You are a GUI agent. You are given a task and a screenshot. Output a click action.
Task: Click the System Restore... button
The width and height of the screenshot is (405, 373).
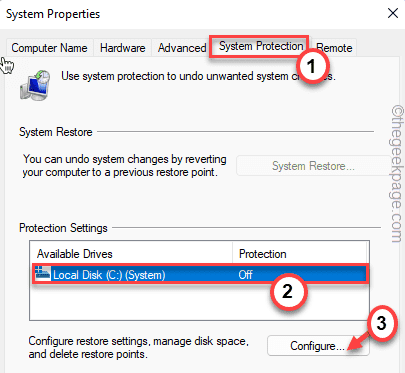(313, 166)
